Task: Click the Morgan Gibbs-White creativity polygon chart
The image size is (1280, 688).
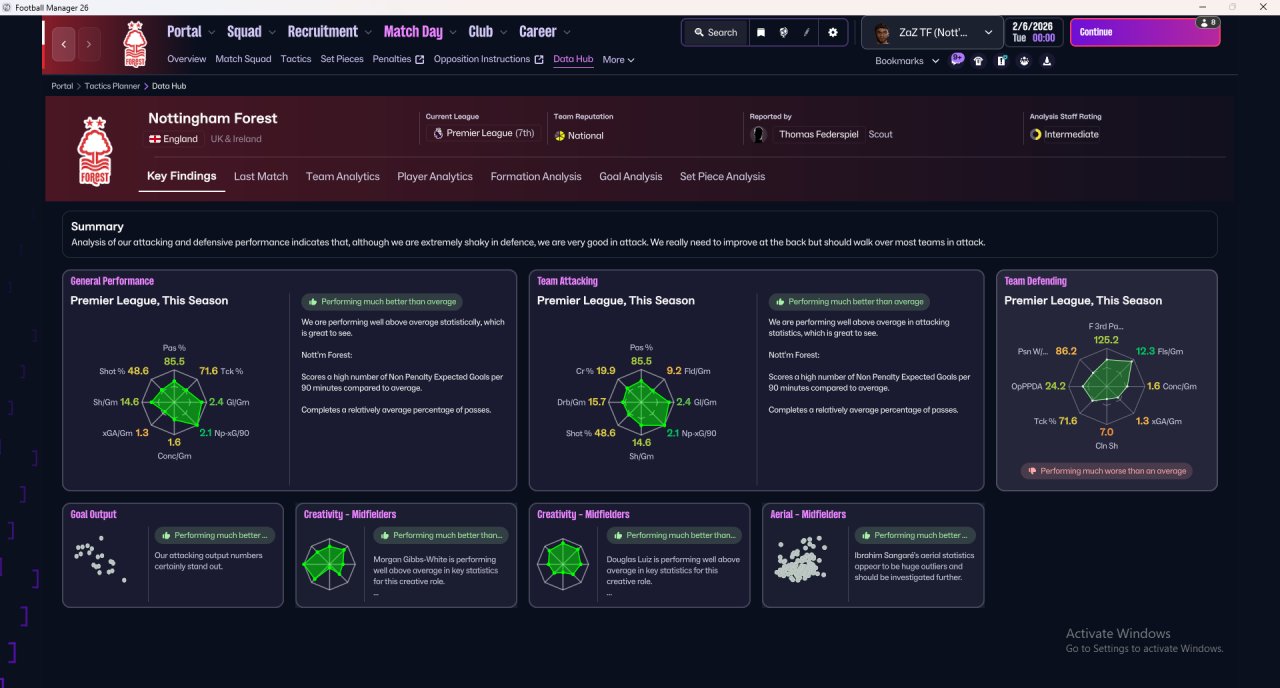Action: click(329, 563)
